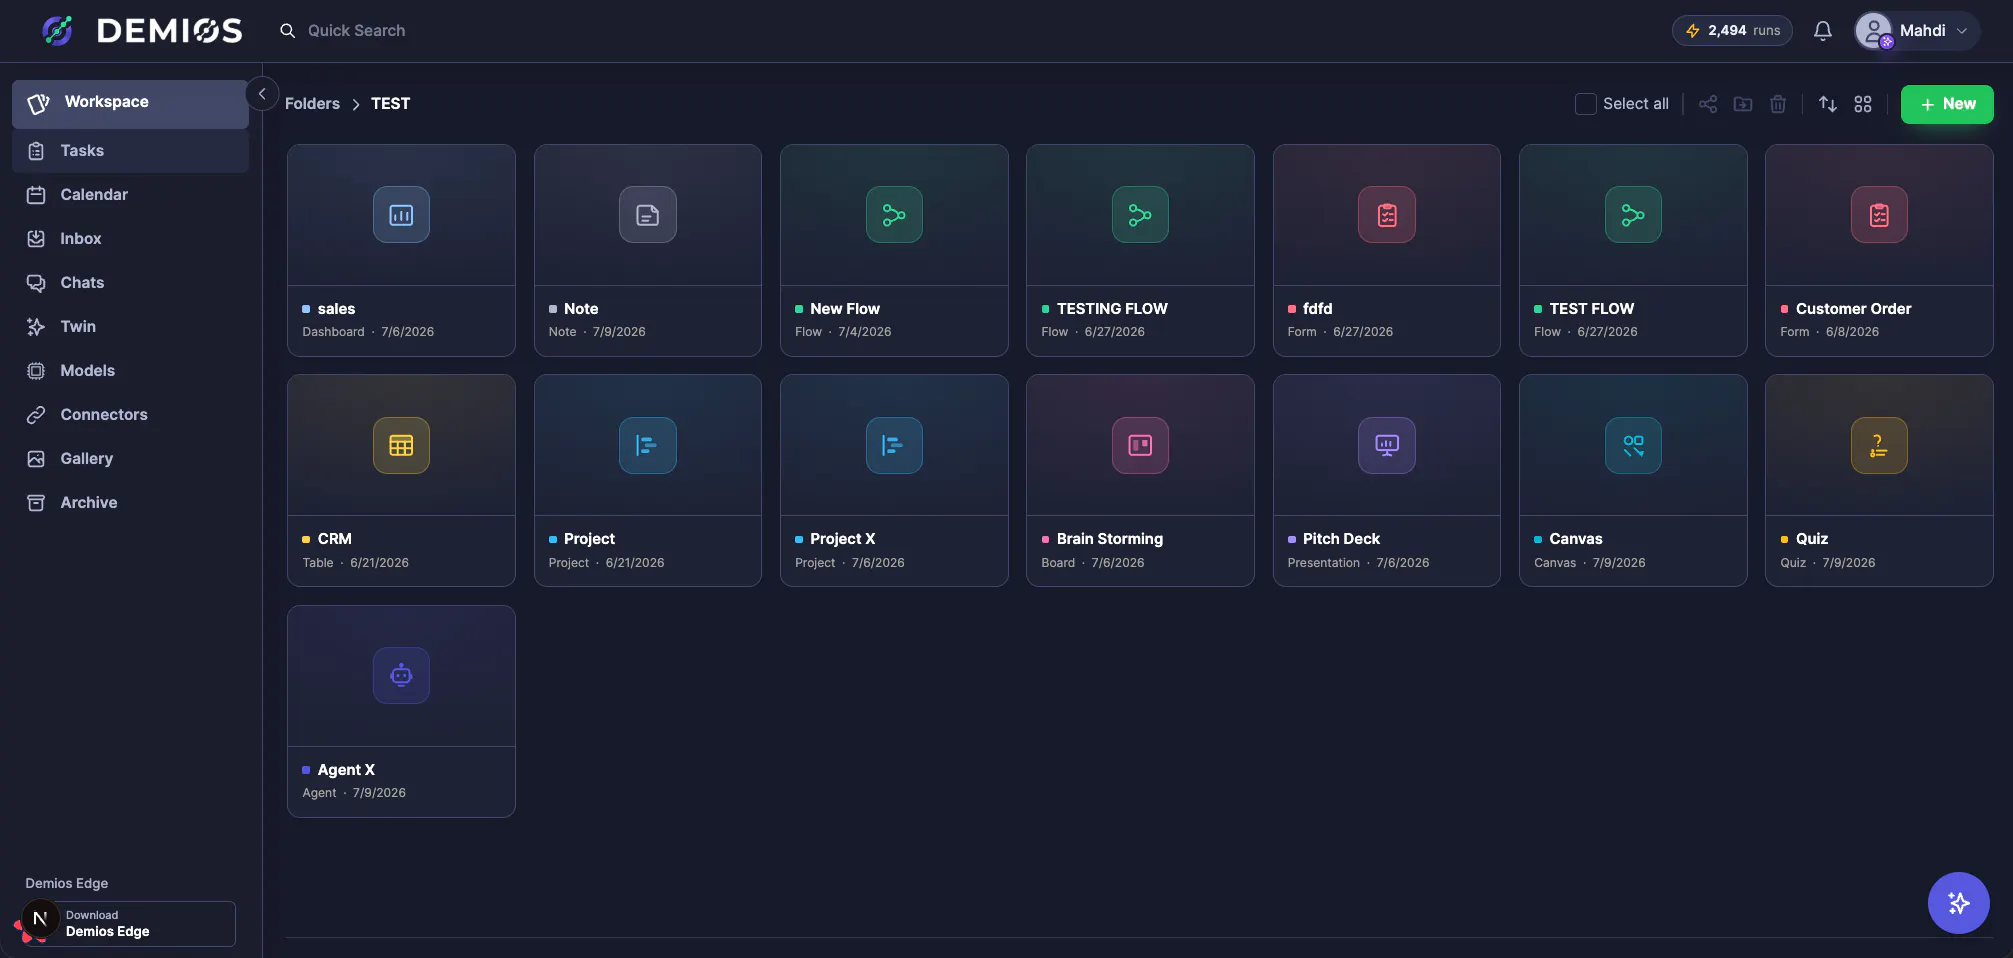Click the 2,494 runs badge
Image resolution: width=2013 pixels, height=958 pixels.
coord(1732,31)
